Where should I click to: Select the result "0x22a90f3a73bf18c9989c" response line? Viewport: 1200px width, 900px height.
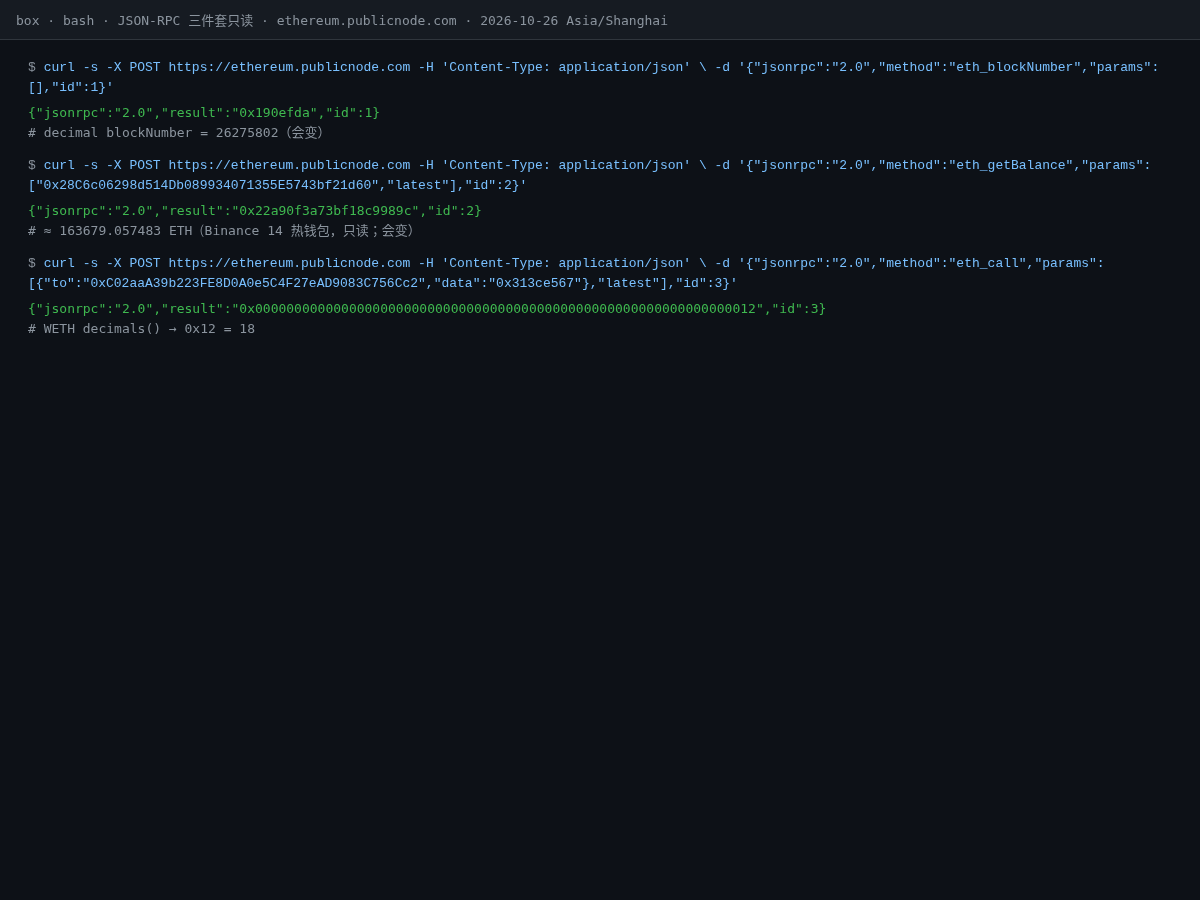point(255,211)
